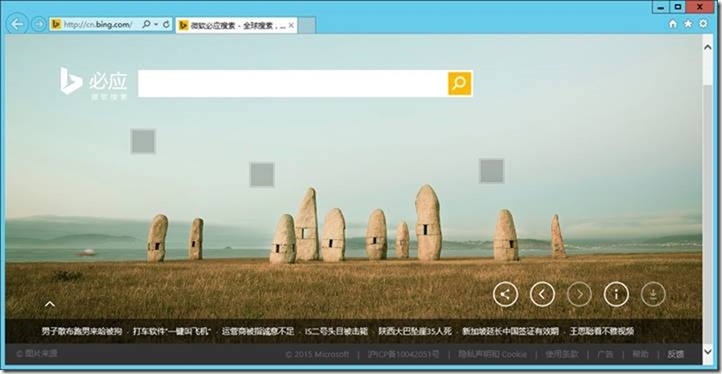The width and height of the screenshot is (722, 374).
Task: Focus the Bing search text box
Action: [x=293, y=83]
